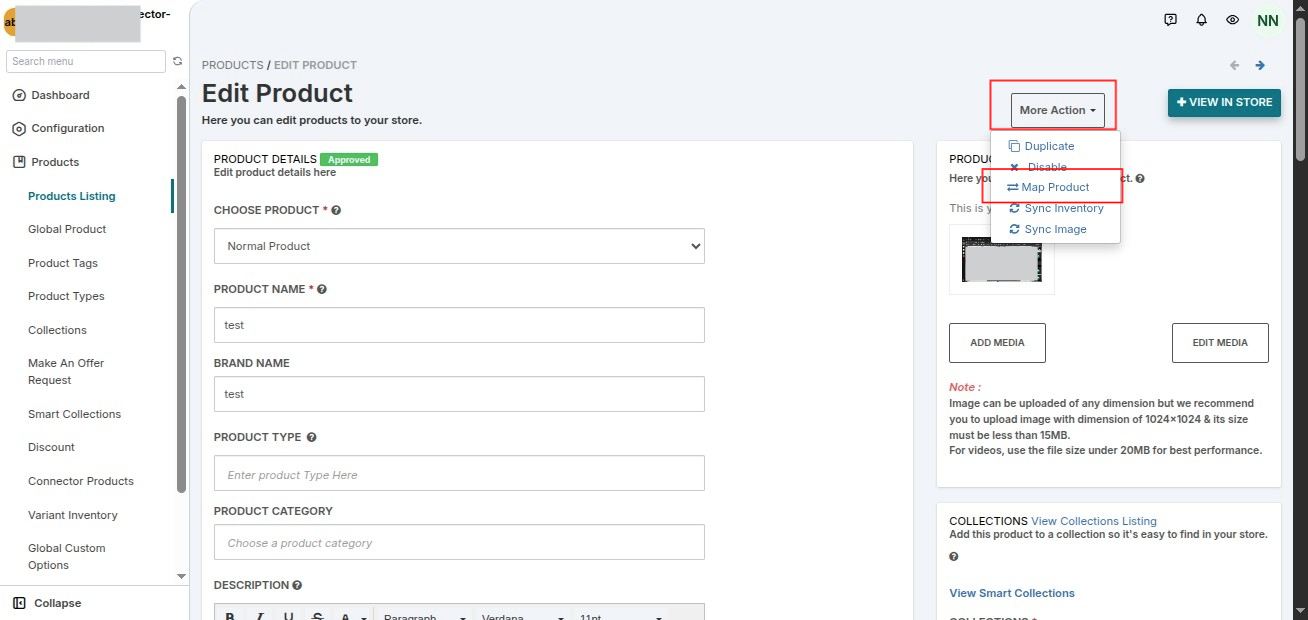This screenshot has height=620, width=1308.
Task: Select Map Product menu entry
Action: click(1056, 187)
